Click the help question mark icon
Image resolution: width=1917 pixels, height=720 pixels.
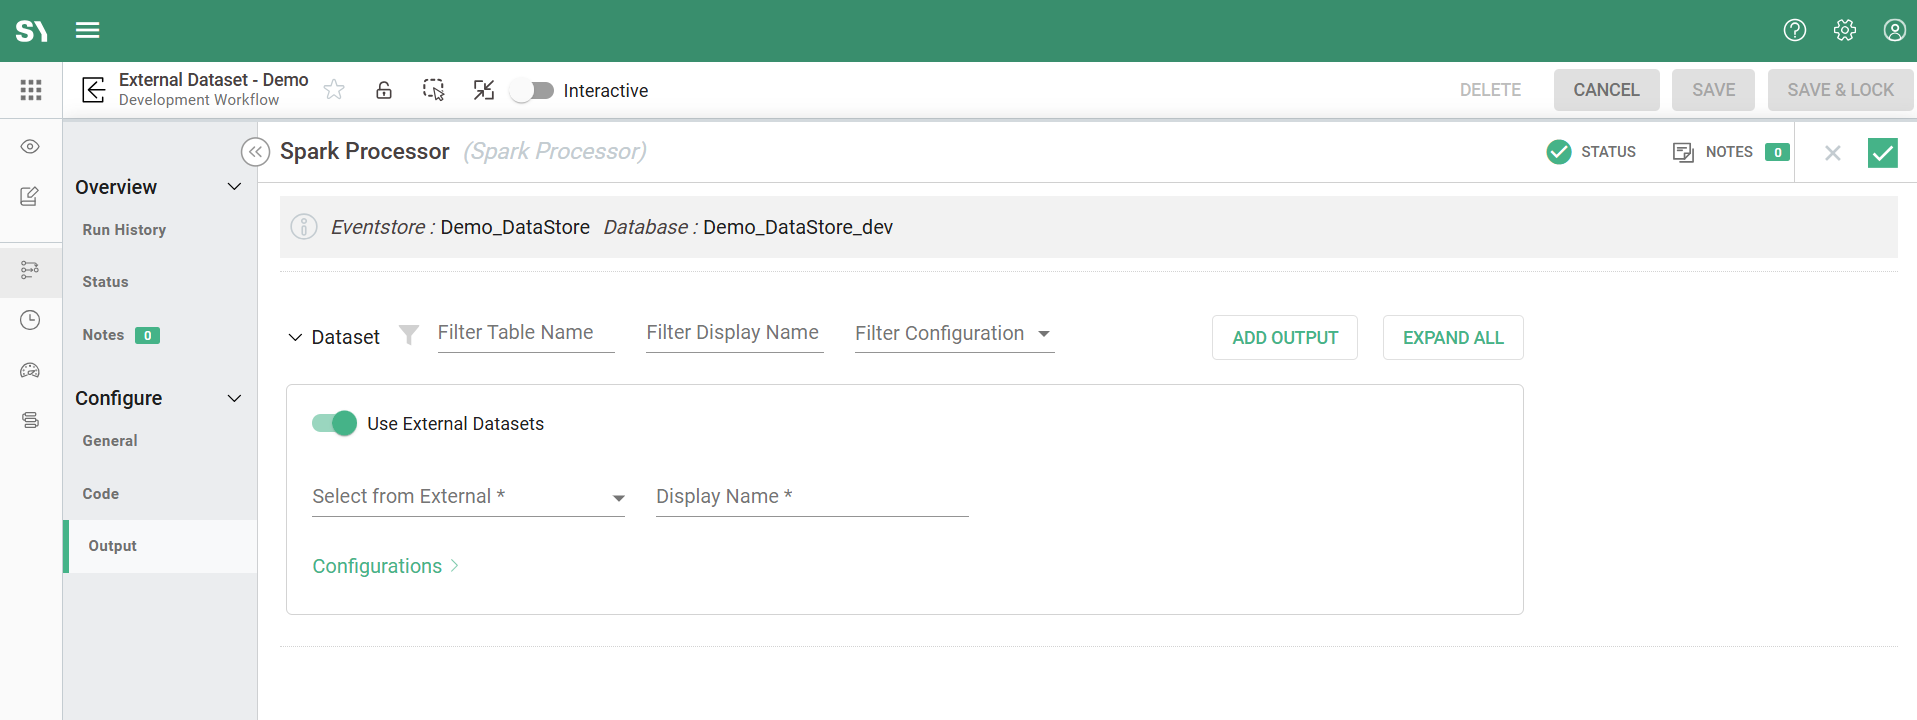point(1794,30)
